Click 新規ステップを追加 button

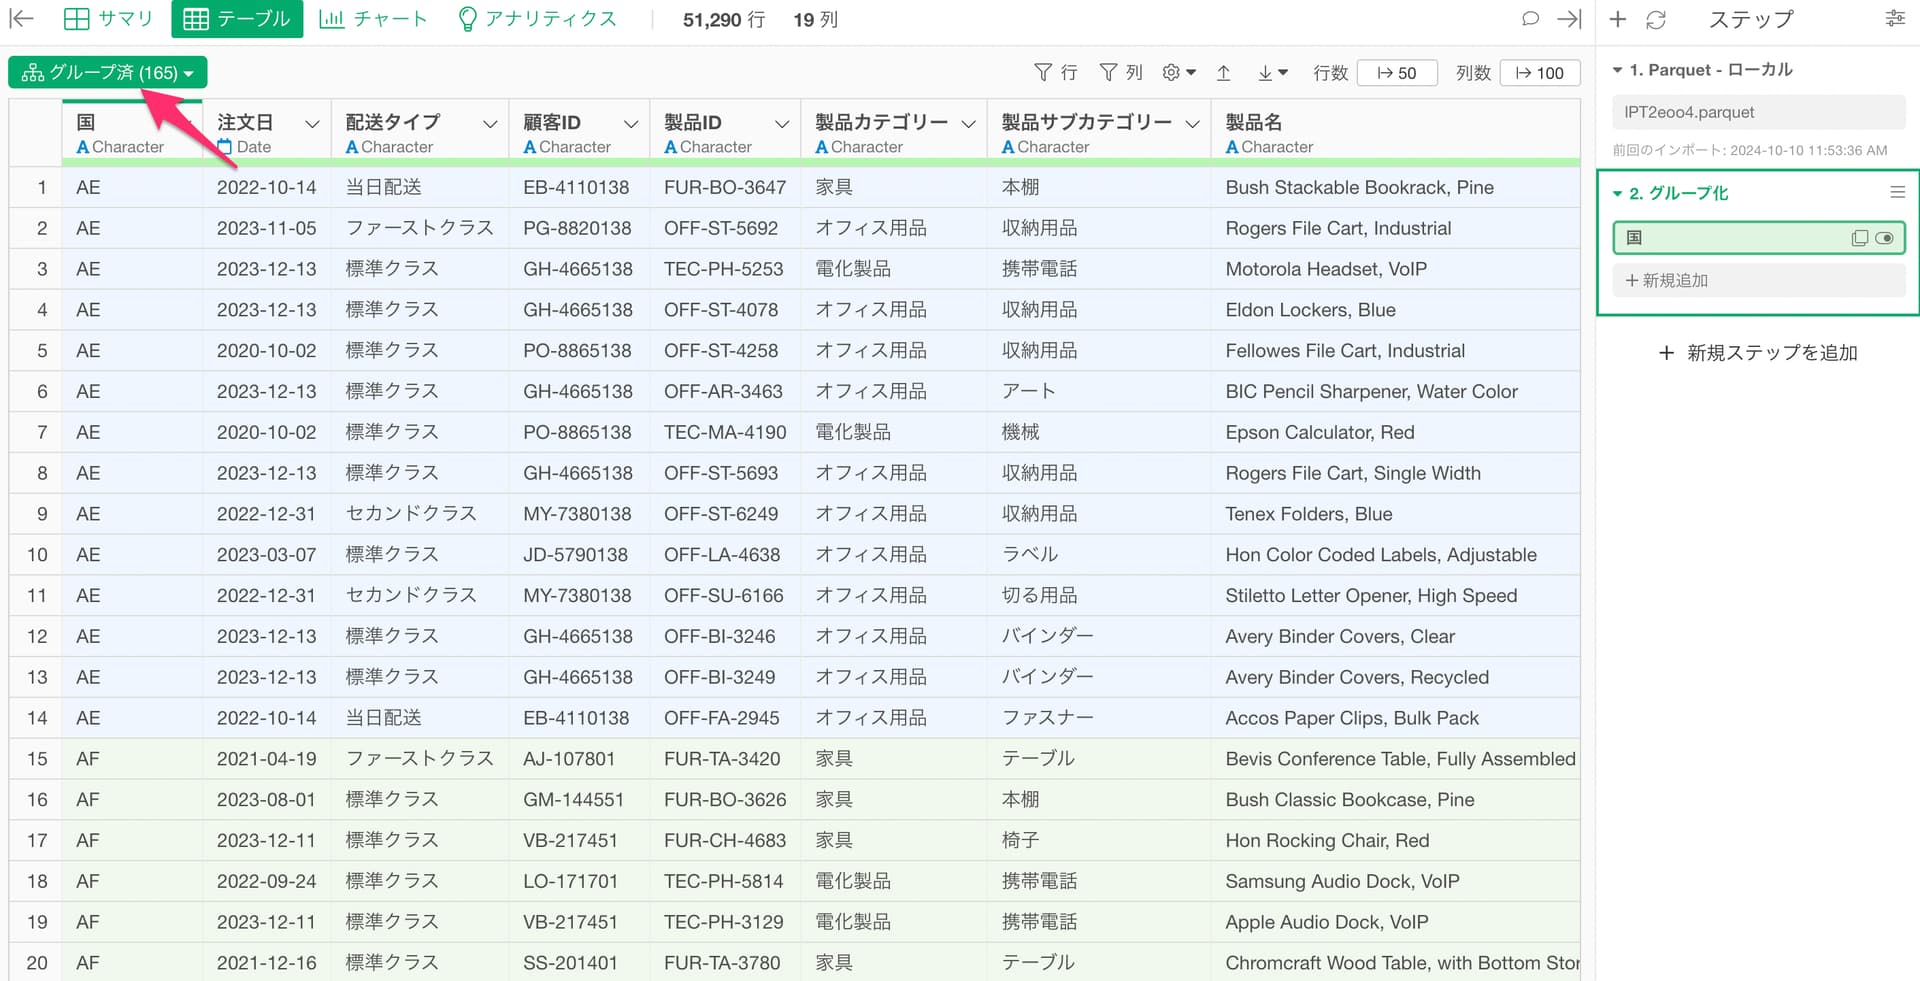tap(1758, 353)
